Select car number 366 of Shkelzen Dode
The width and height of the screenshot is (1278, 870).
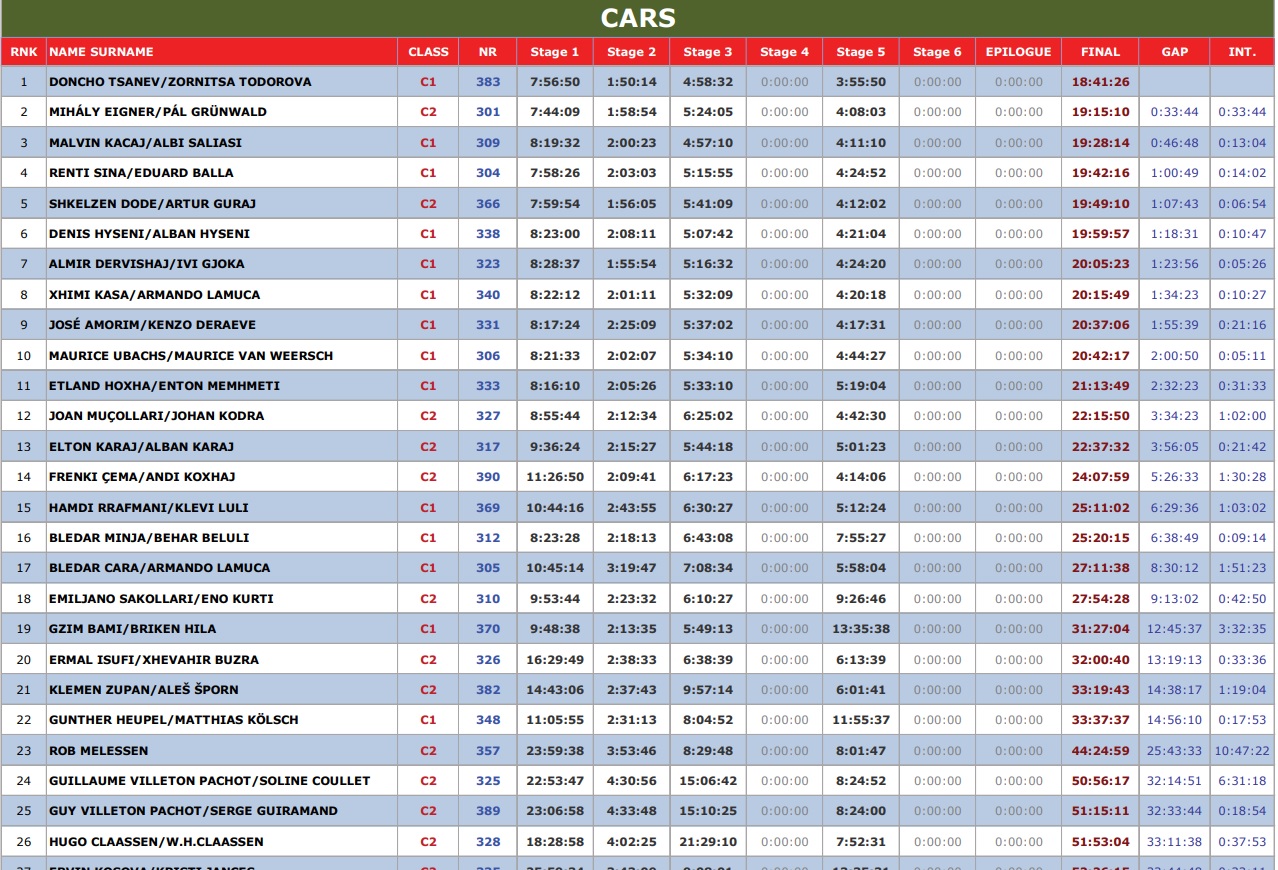(488, 204)
